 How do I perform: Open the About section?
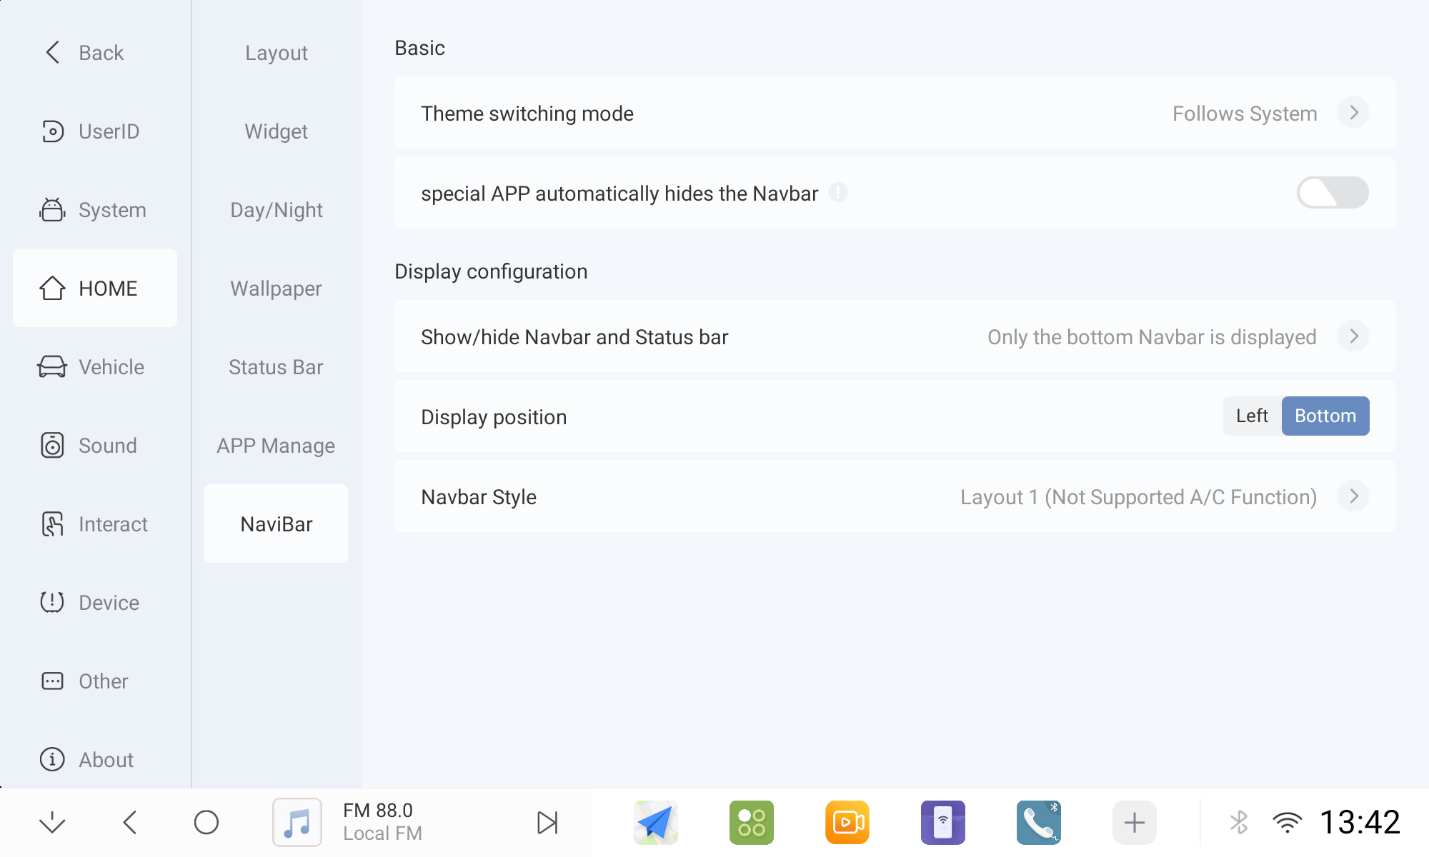(x=95, y=760)
